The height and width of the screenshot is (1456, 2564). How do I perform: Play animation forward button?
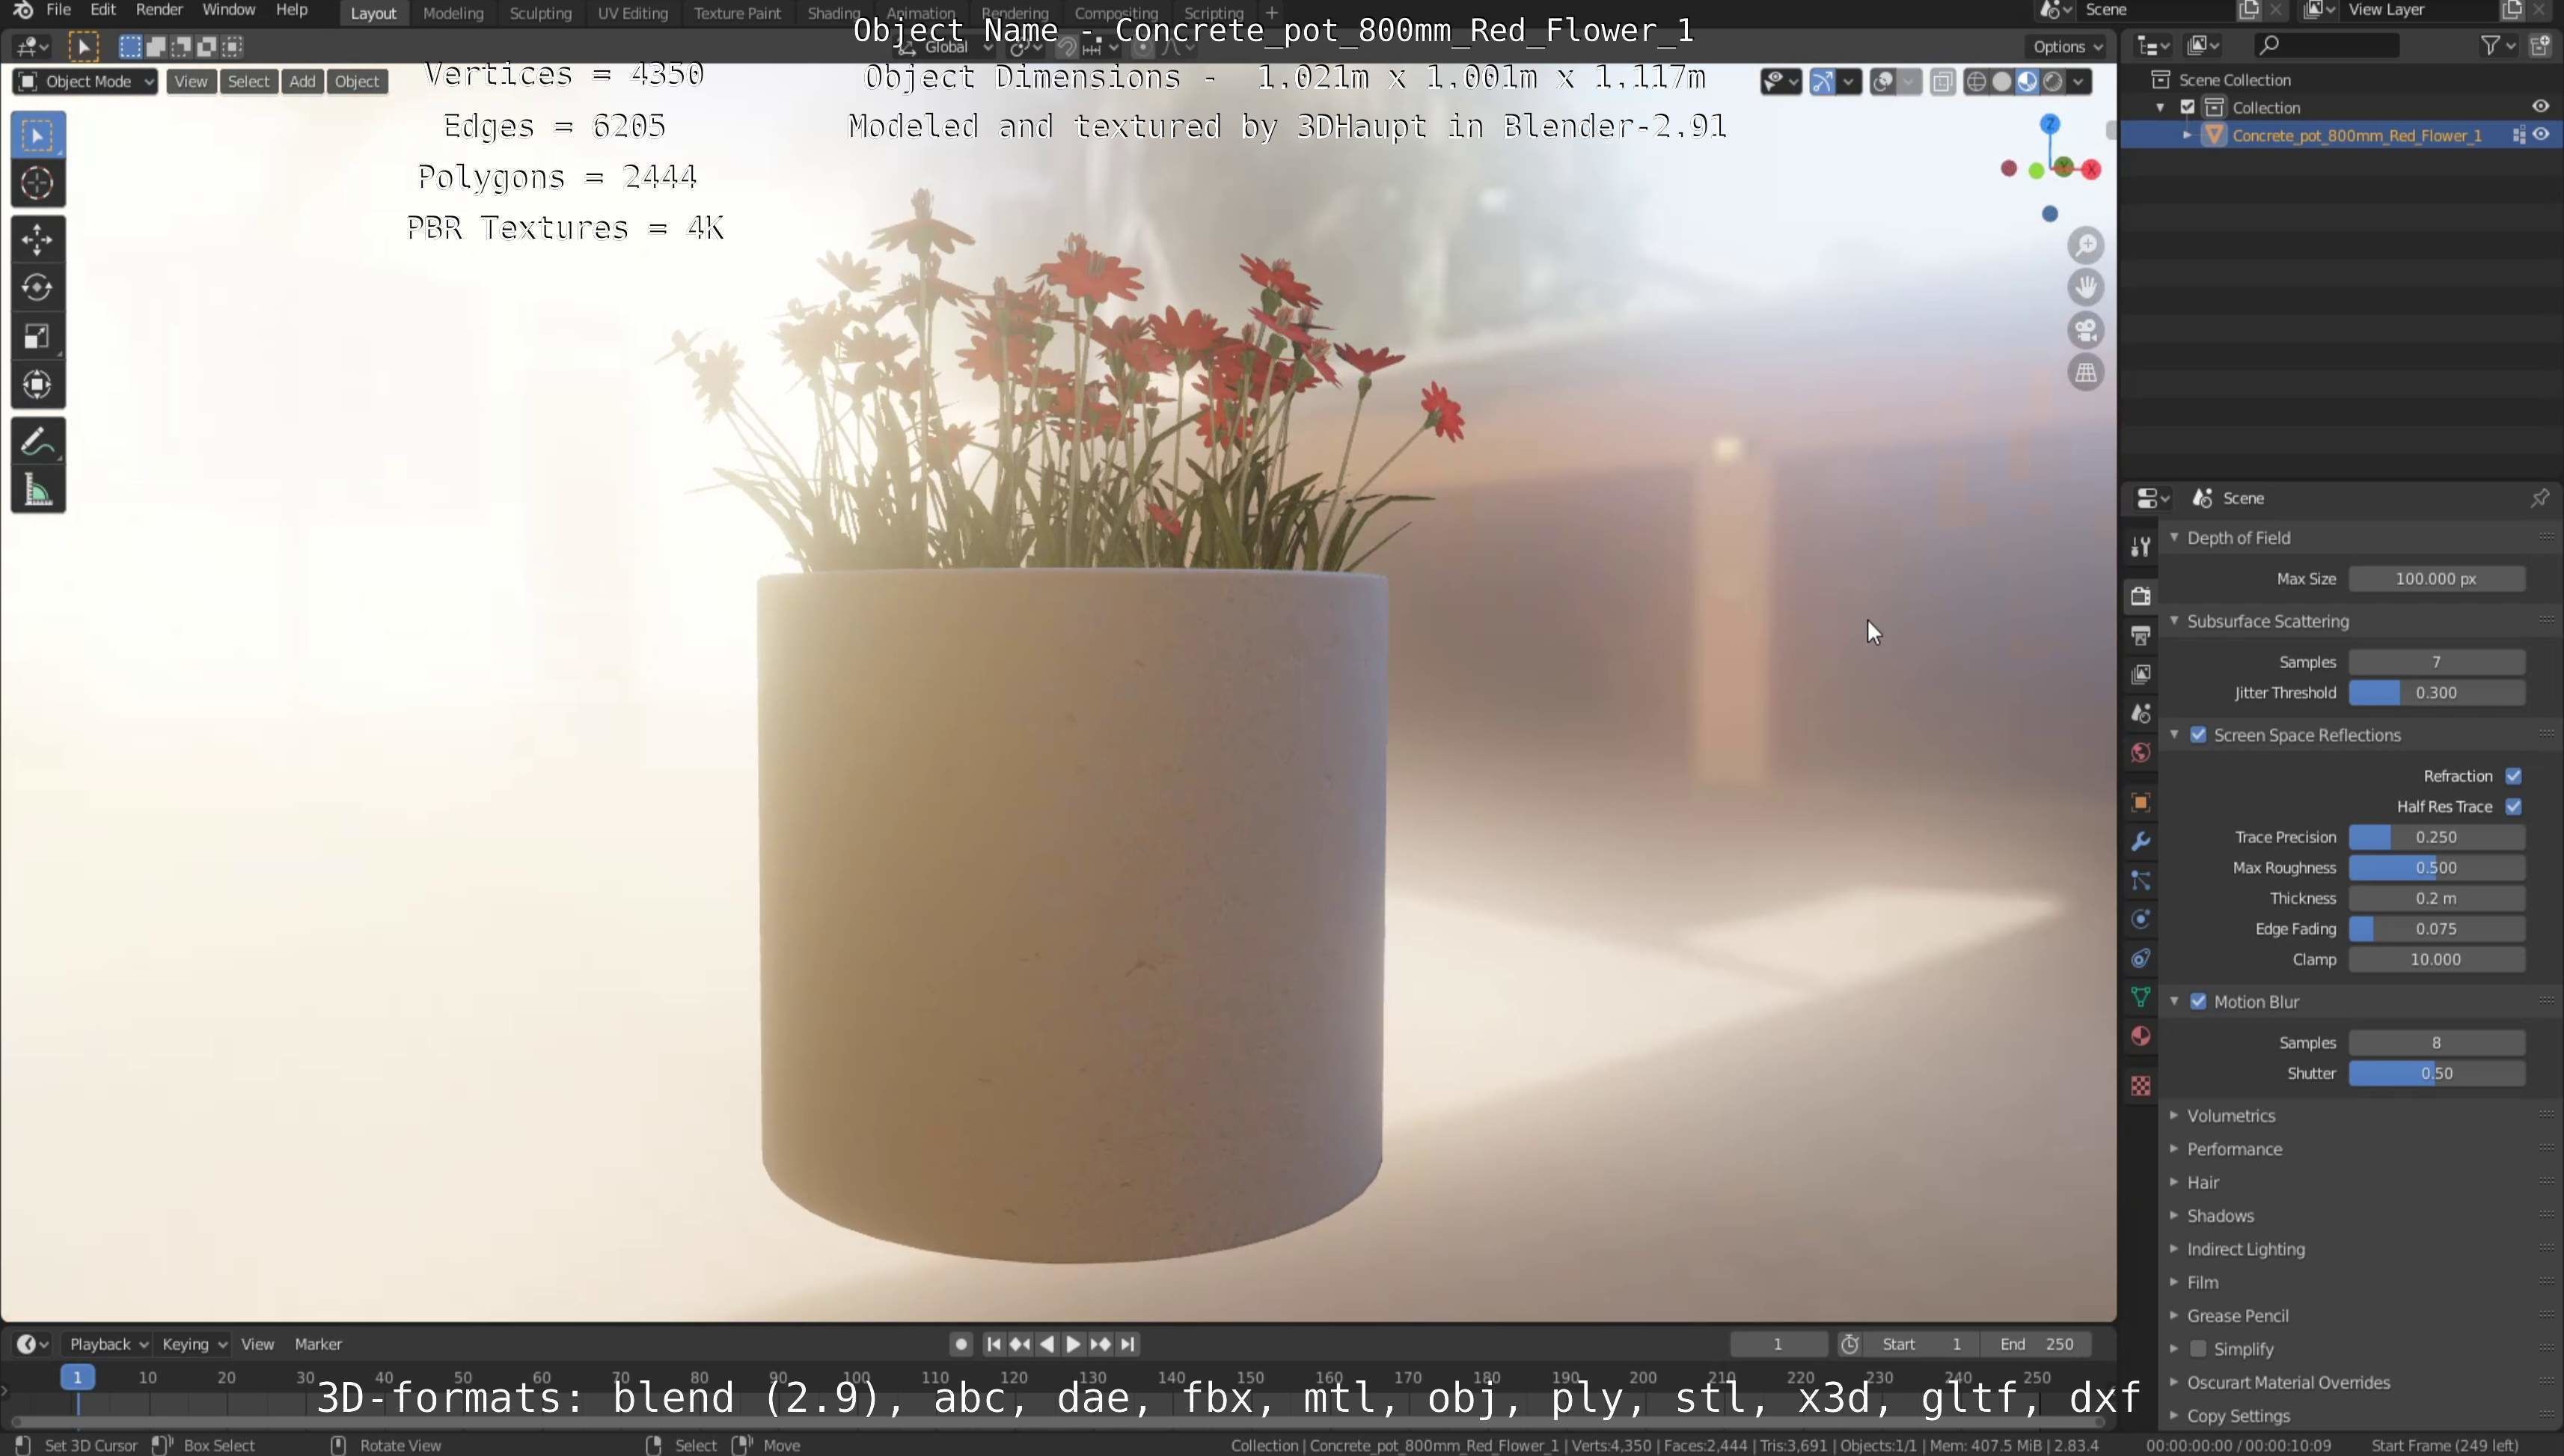[1073, 1344]
